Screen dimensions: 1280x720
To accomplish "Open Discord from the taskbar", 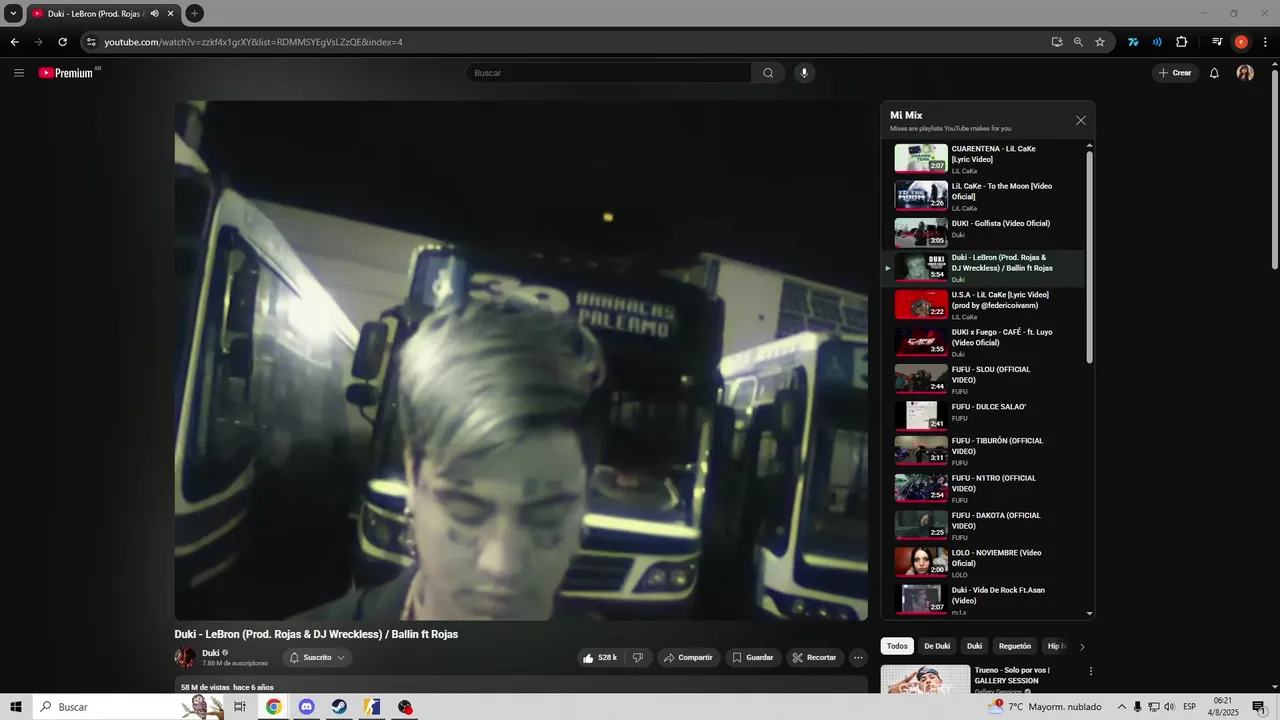I will pos(307,707).
